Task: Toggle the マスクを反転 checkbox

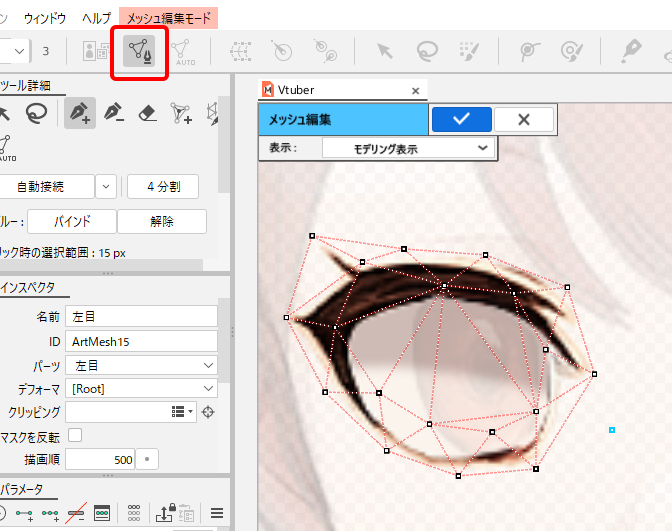Action: click(x=75, y=436)
